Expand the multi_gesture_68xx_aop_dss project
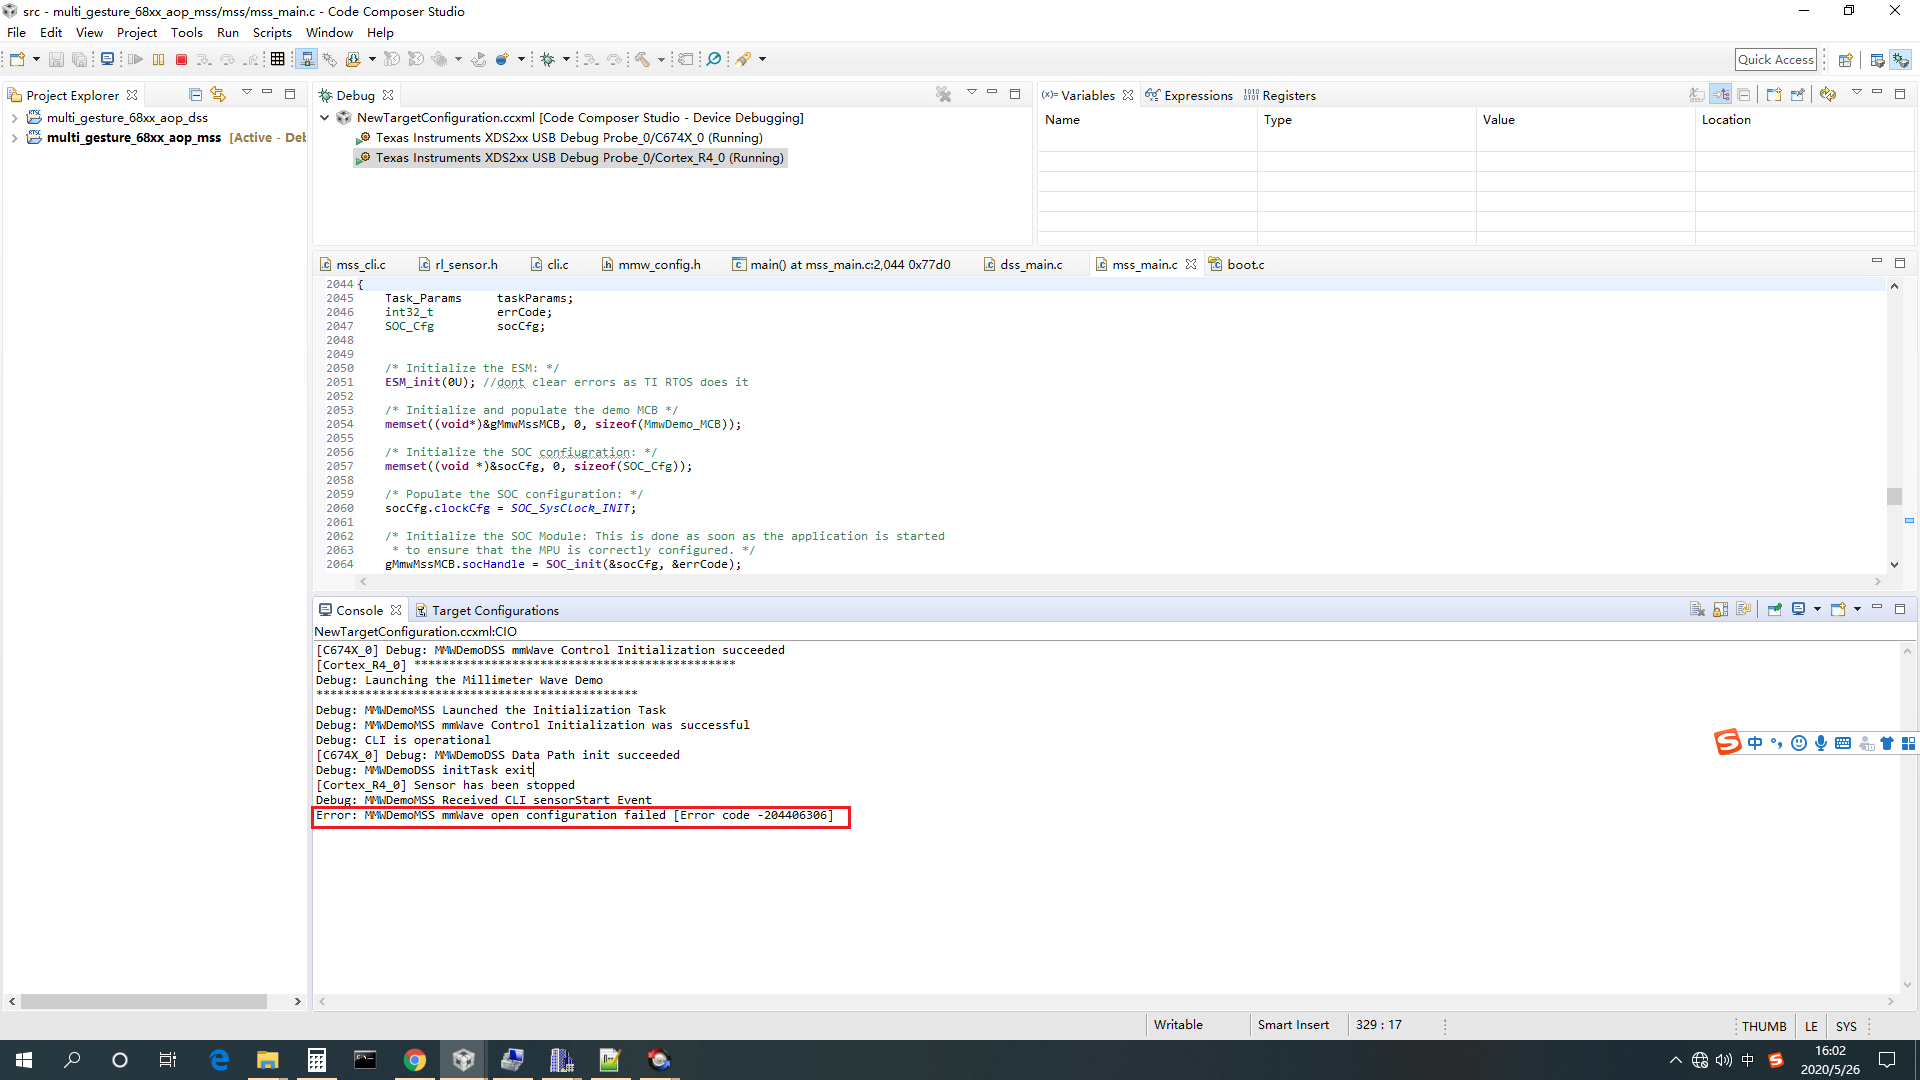Image resolution: width=1920 pixels, height=1080 pixels. [14, 118]
